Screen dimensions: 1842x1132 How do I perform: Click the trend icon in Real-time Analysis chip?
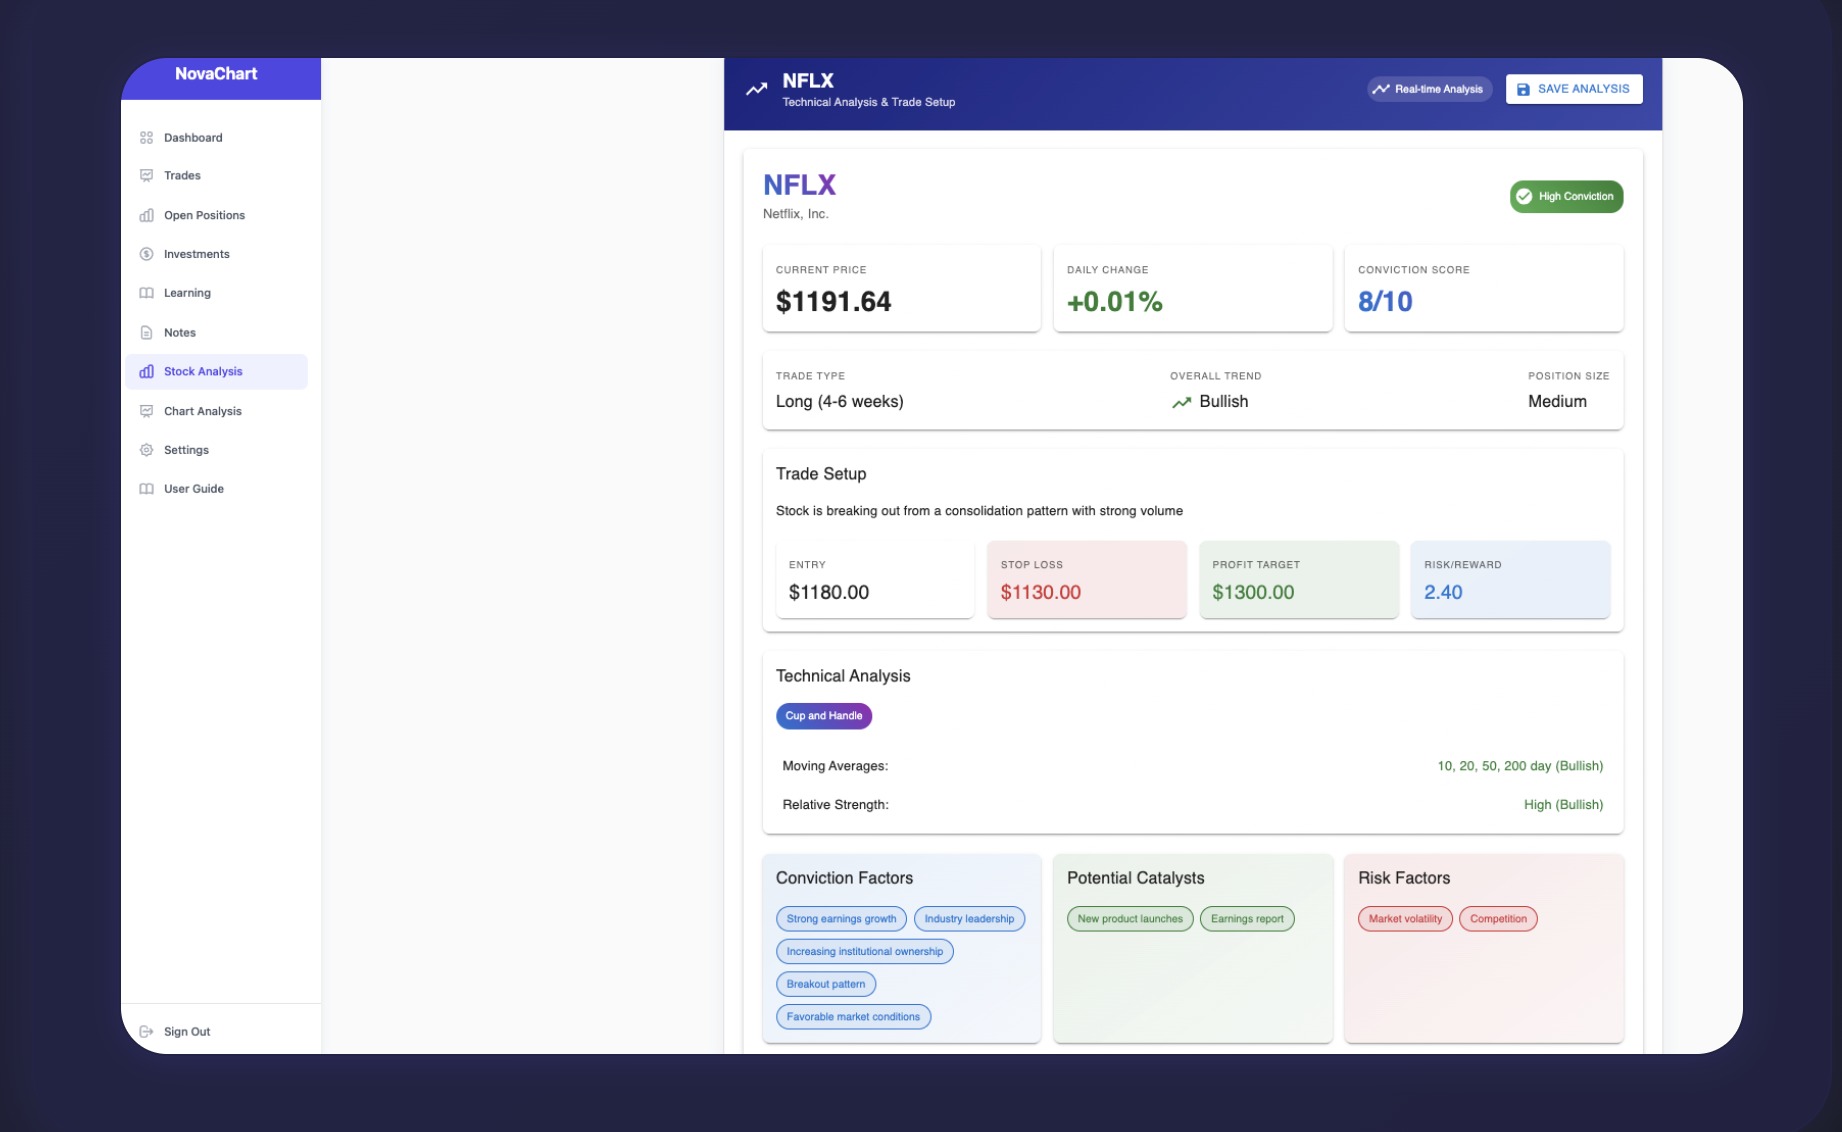point(1381,89)
